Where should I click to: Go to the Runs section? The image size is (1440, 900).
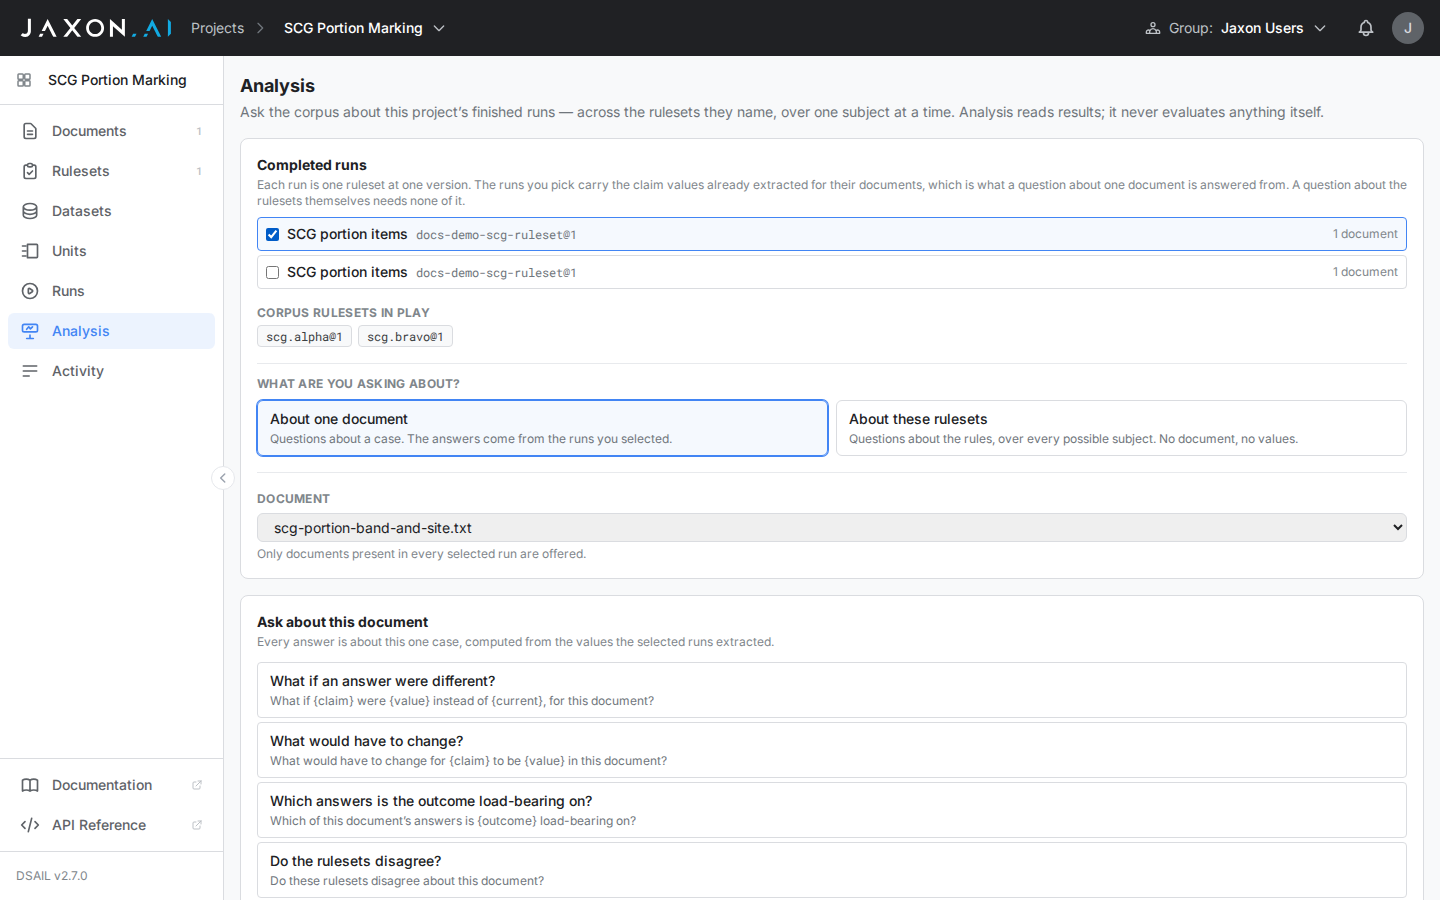111,291
